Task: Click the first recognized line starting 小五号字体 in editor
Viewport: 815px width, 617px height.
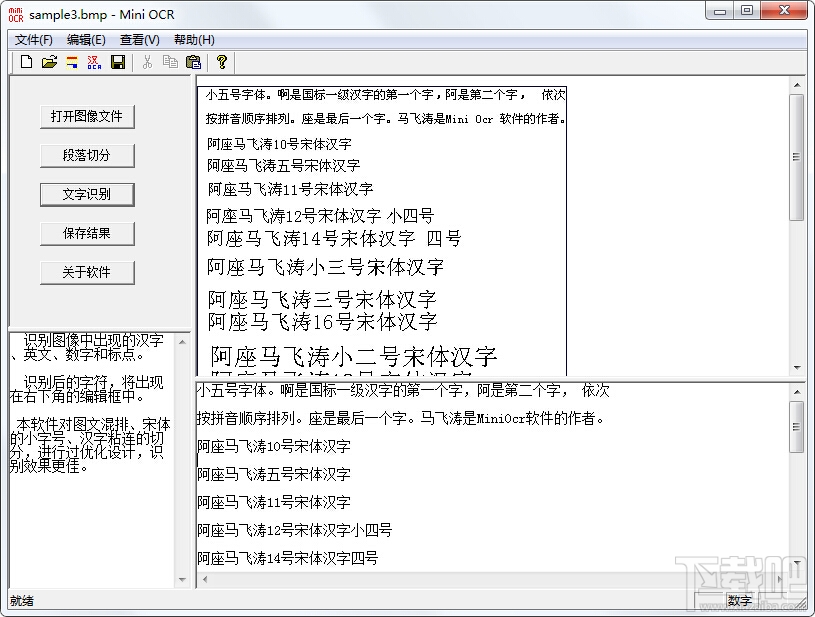Action: point(403,390)
